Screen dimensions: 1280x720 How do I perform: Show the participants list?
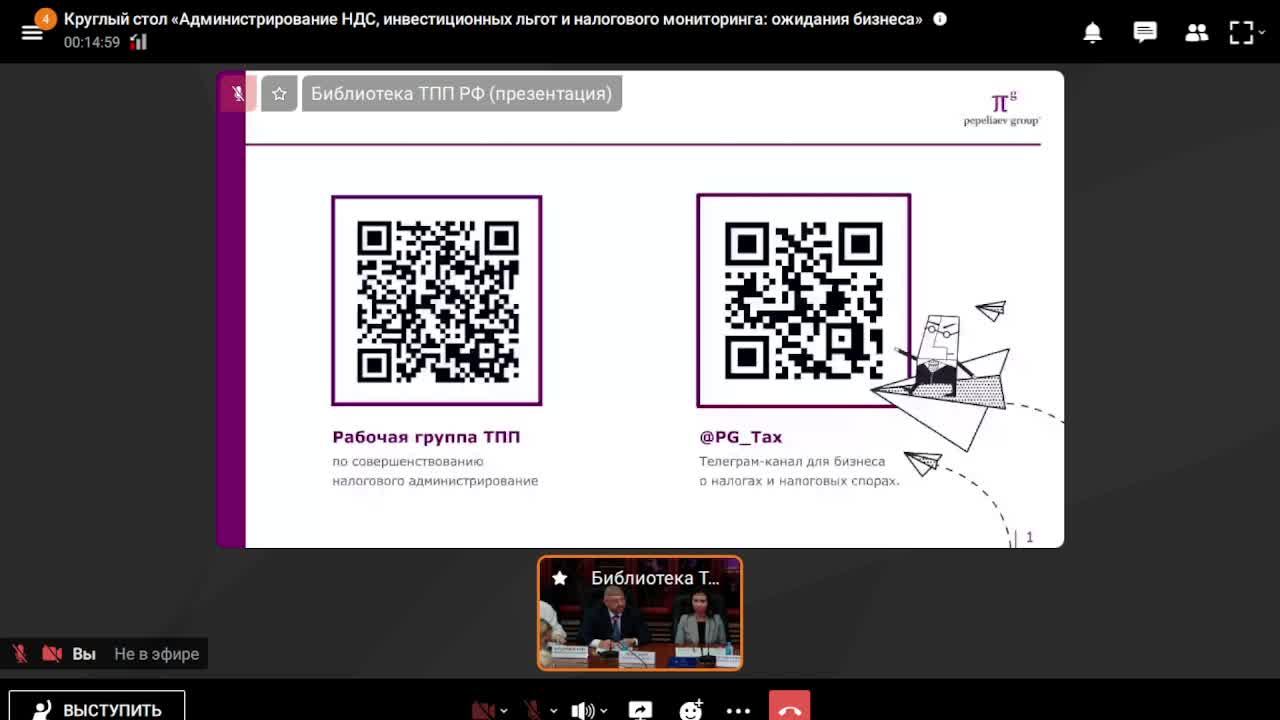pyautogui.click(x=1196, y=33)
